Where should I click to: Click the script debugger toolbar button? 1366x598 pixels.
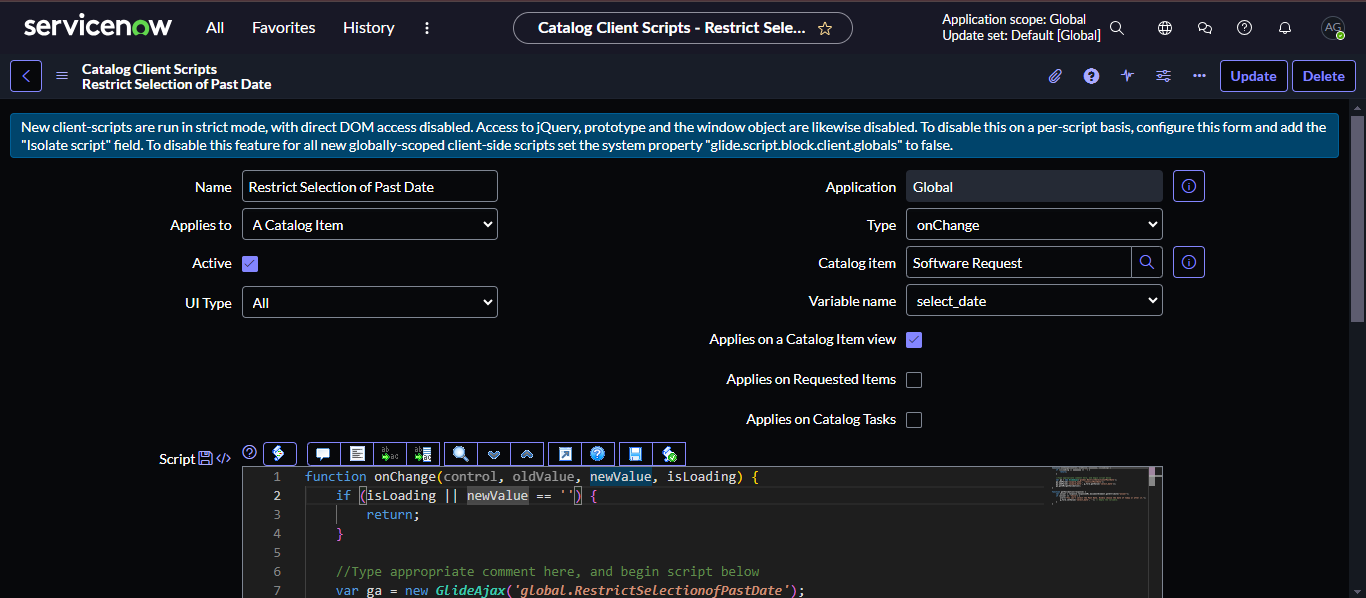pyautogui.click(x=669, y=454)
